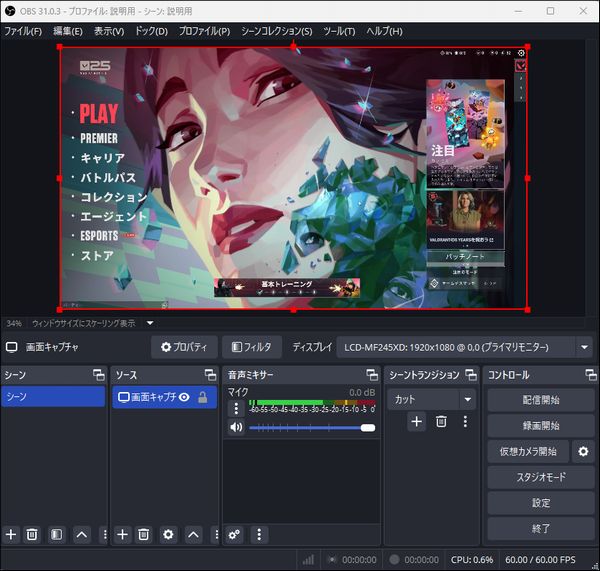Image resolution: width=600 pixels, height=571 pixels.
Task: Open virtual camera settings gear
Action: 583,452
